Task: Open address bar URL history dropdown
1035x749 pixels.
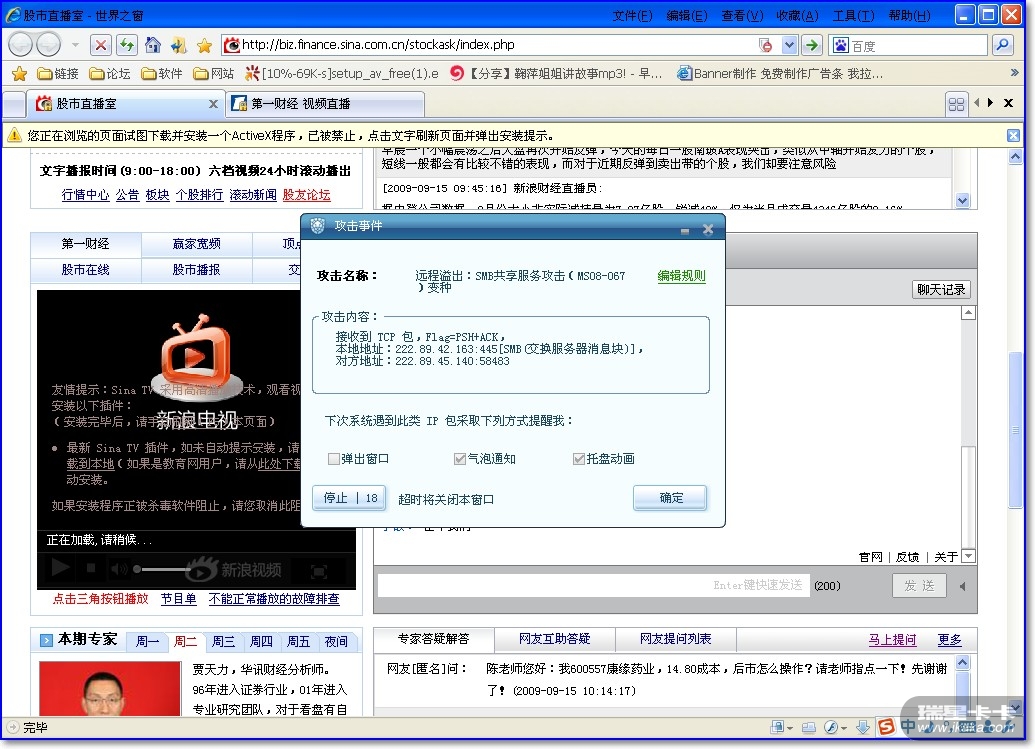Action: [x=789, y=45]
